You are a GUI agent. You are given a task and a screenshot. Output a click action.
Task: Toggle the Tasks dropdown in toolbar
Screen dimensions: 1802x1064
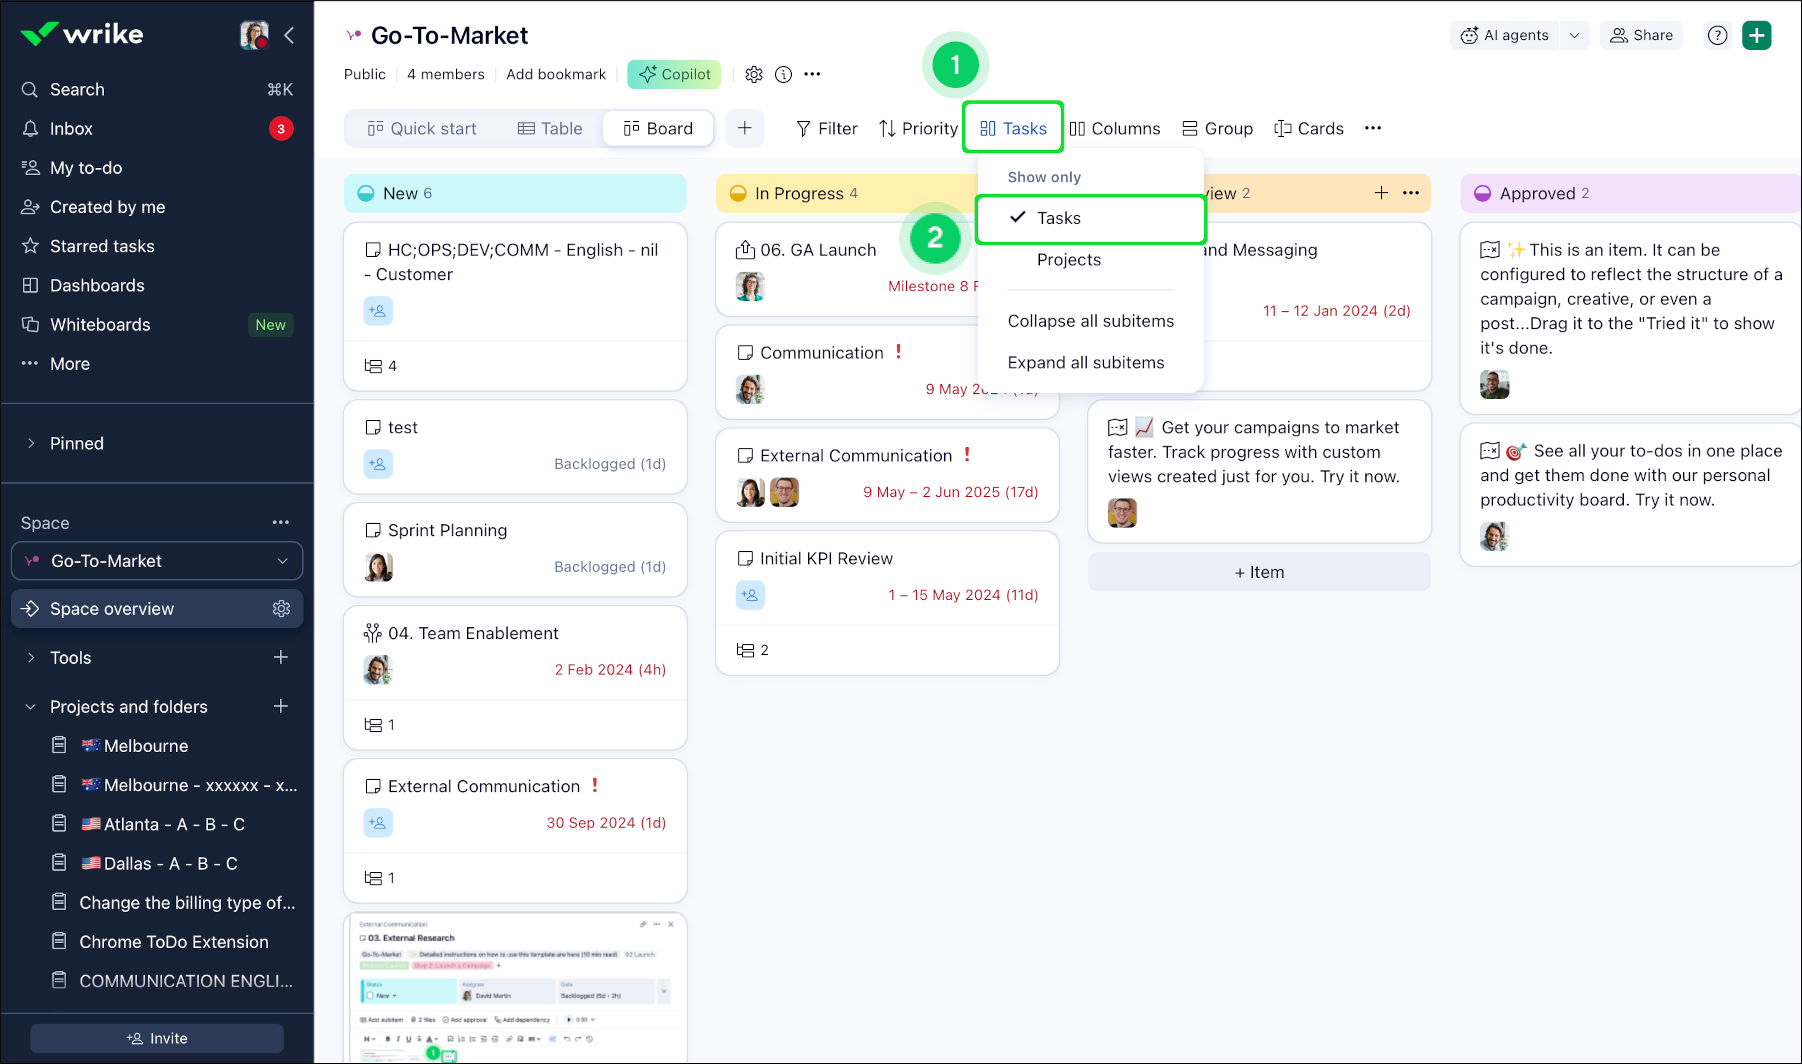(1013, 128)
